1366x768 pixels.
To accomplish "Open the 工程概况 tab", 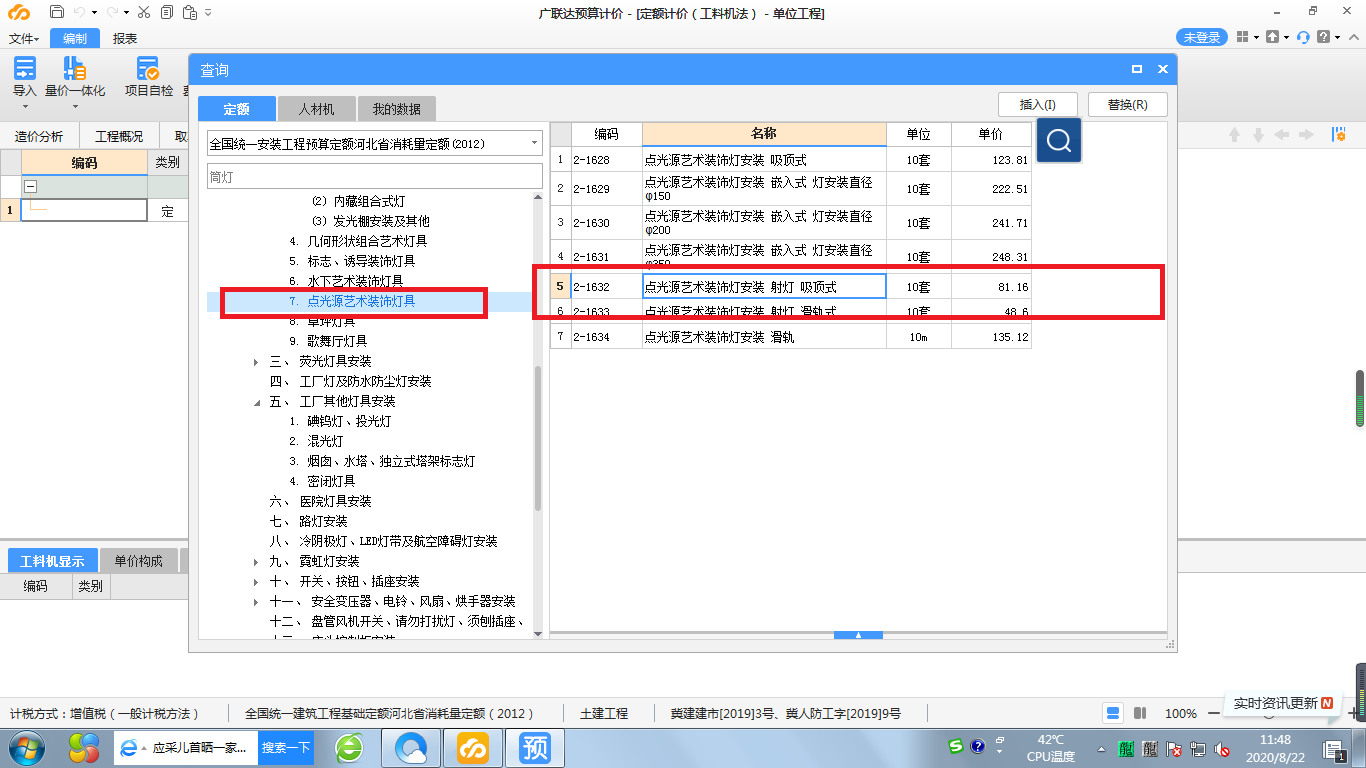I will [119, 136].
